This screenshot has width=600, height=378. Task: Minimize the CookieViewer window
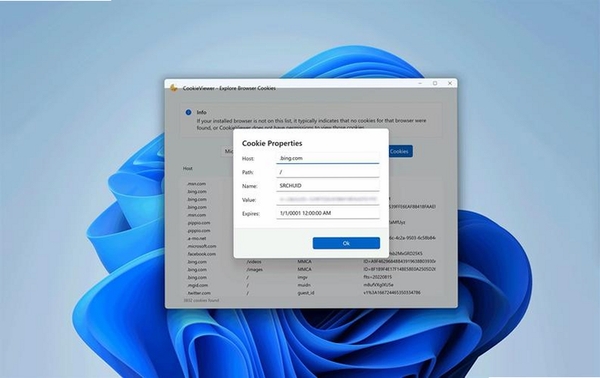(420, 83)
